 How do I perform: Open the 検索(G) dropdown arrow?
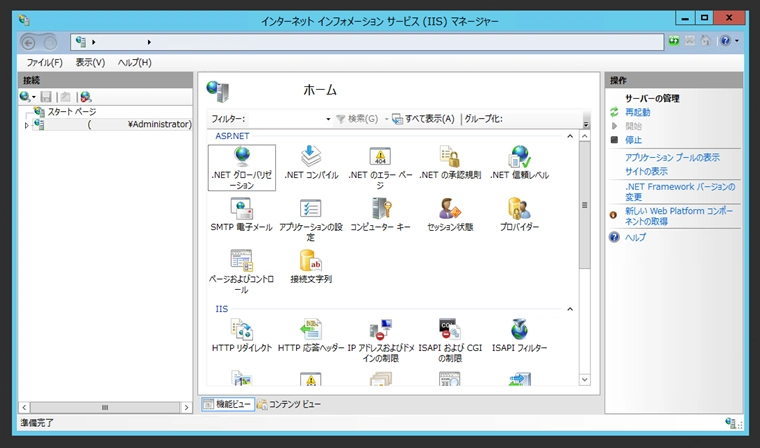pos(386,119)
